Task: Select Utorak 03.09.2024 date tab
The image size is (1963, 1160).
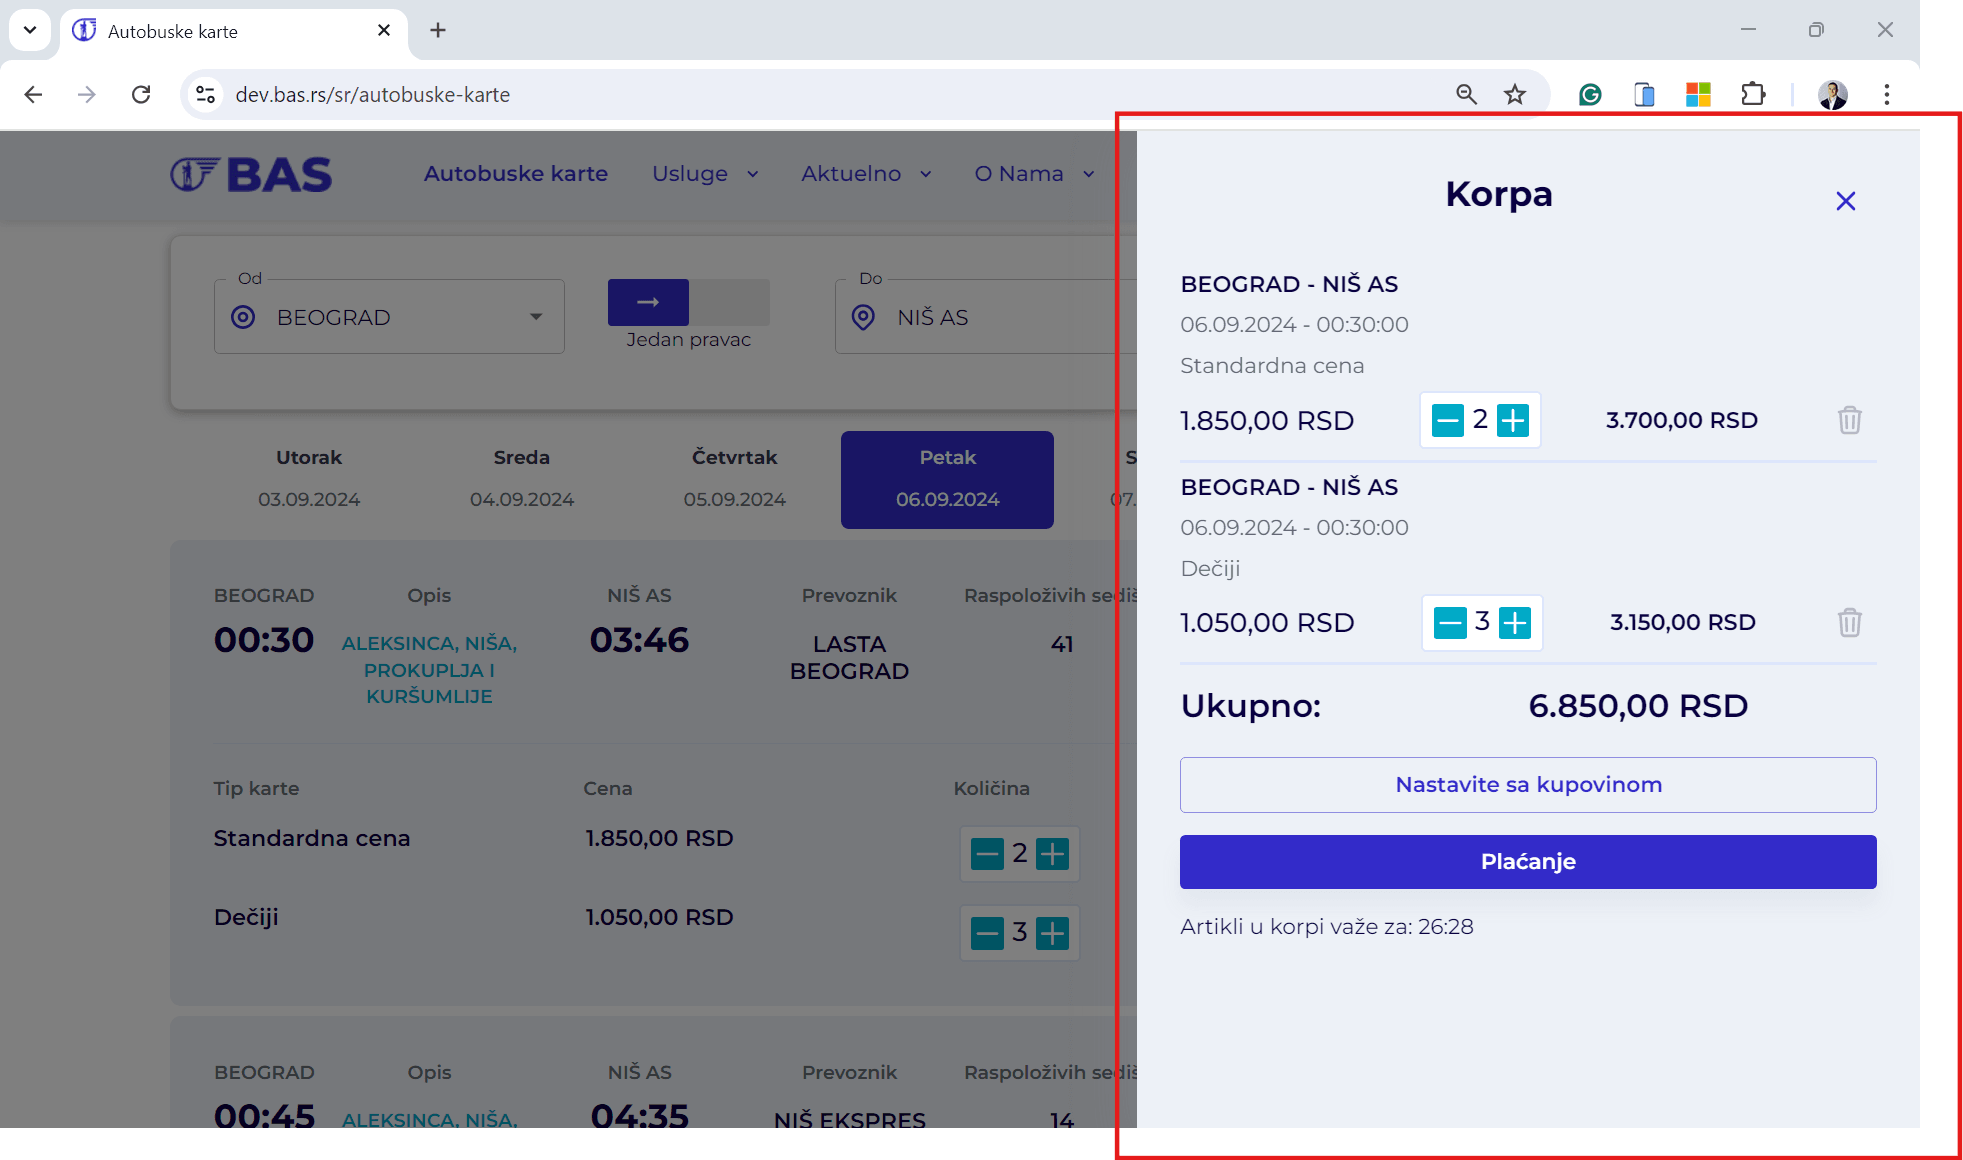Action: pyautogui.click(x=309, y=479)
